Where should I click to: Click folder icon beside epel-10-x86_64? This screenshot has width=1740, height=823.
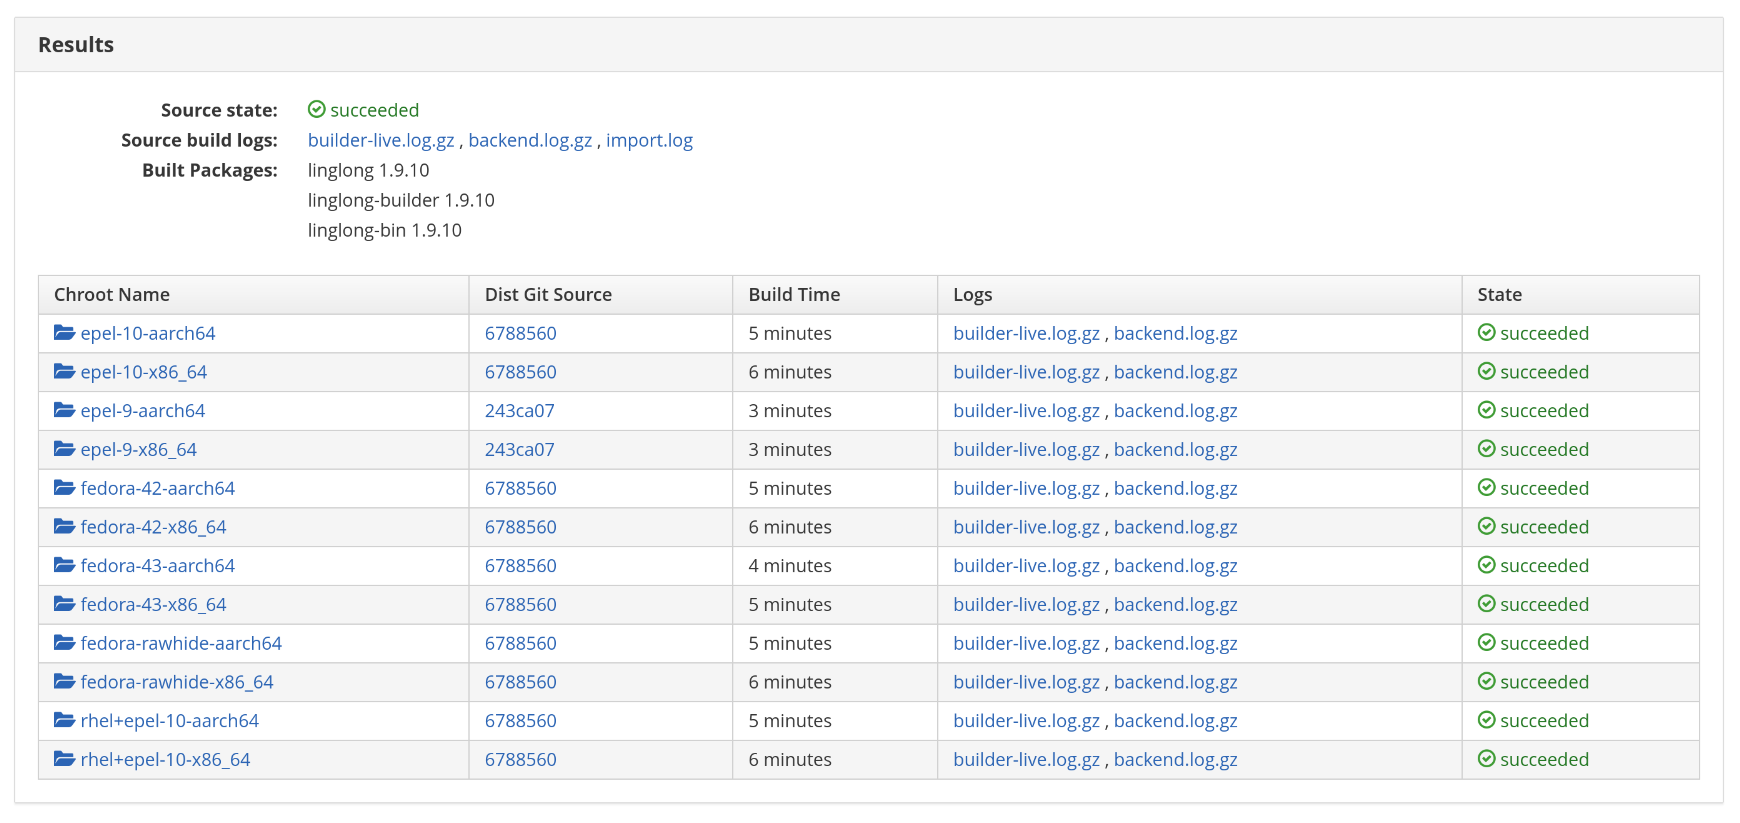tap(65, 372)
